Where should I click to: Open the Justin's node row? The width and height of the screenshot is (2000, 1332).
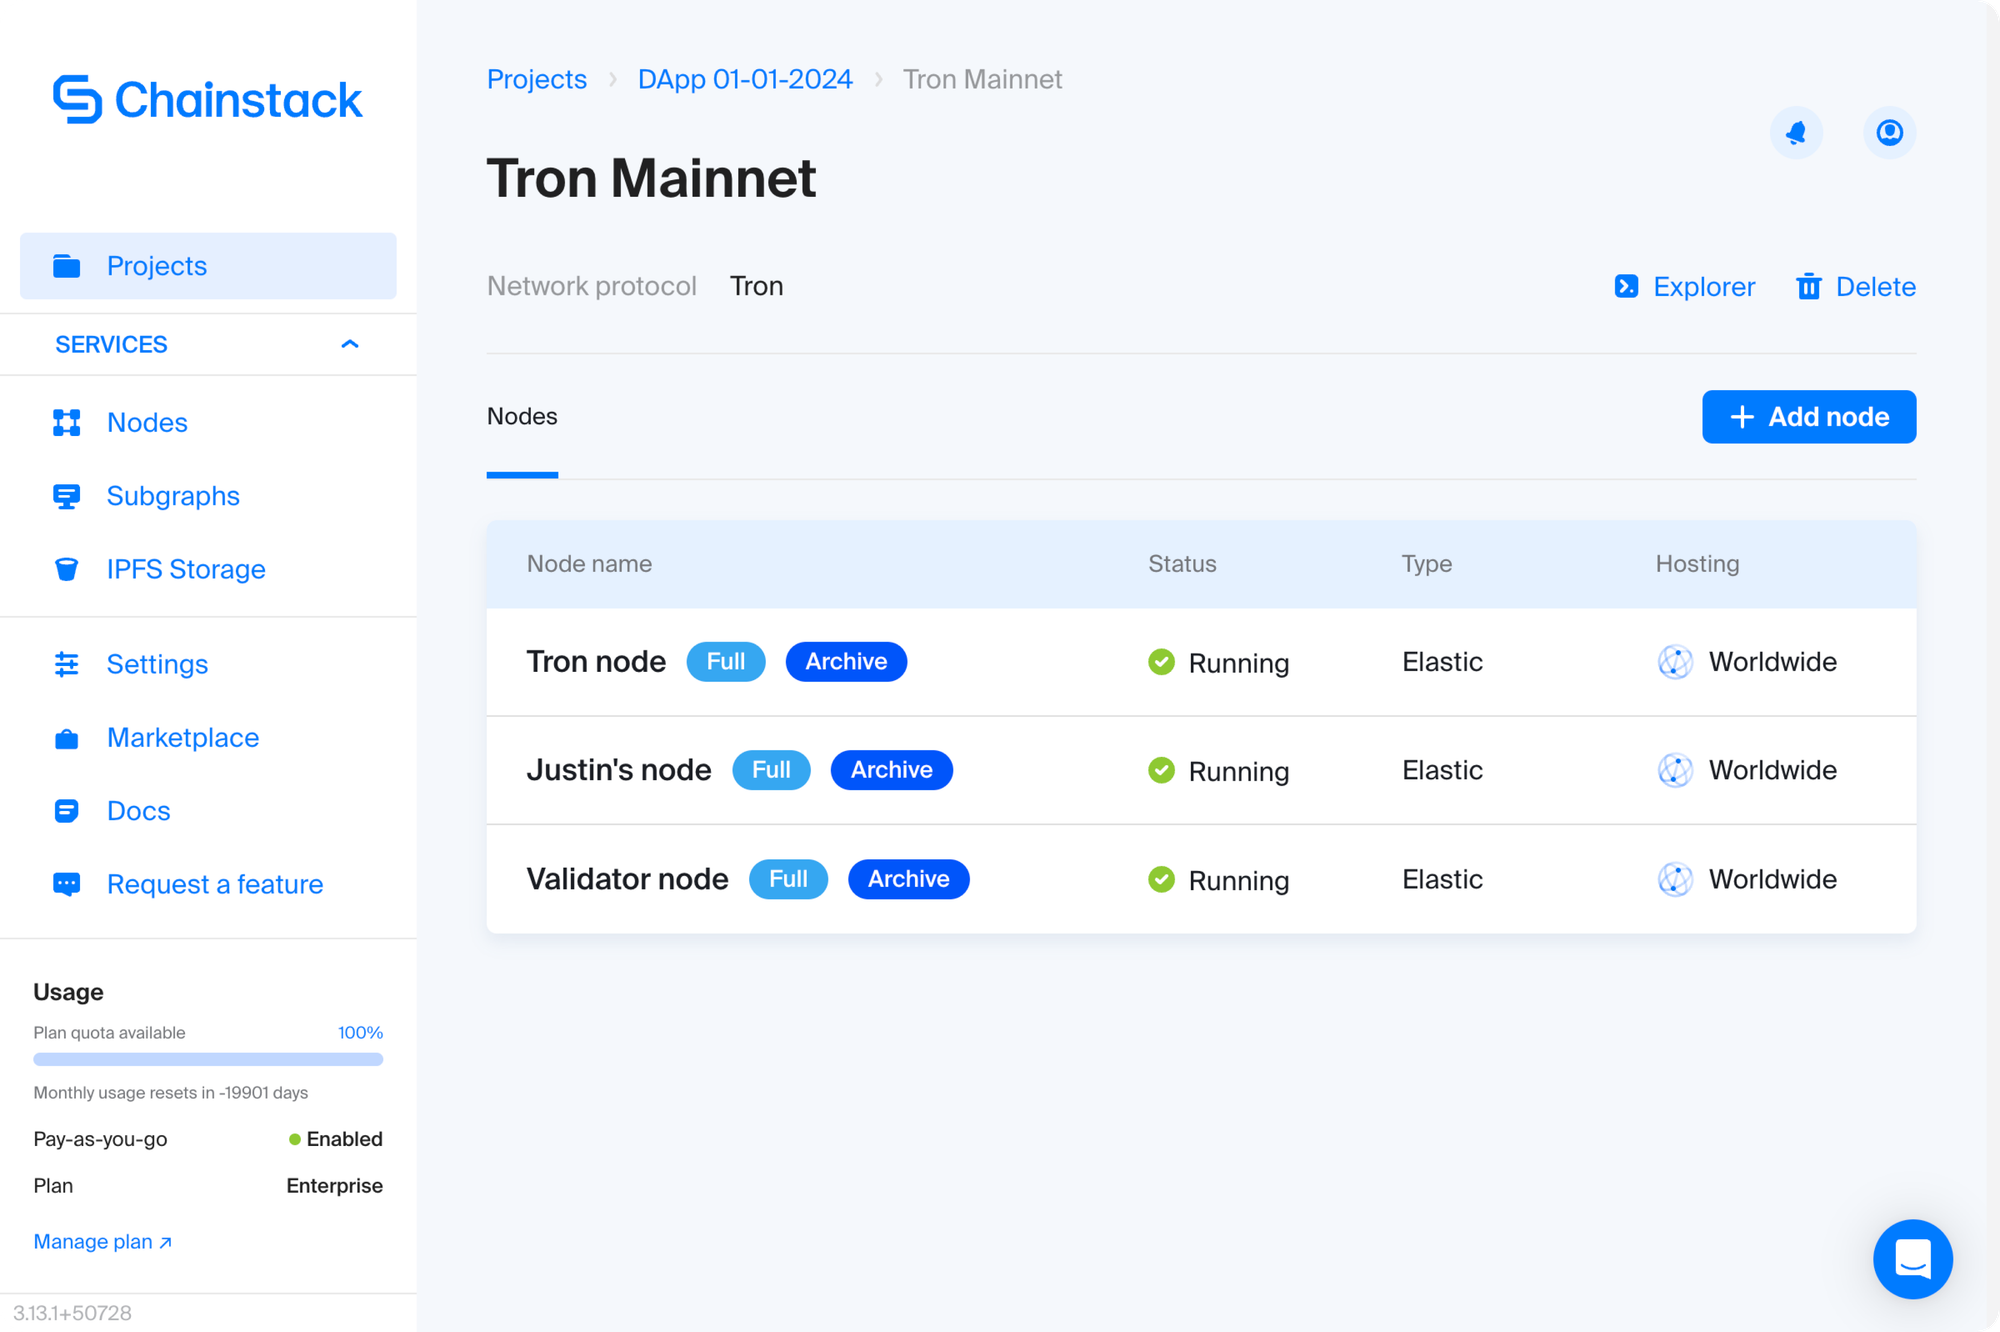pyautogui.click(x=619, y=770)
